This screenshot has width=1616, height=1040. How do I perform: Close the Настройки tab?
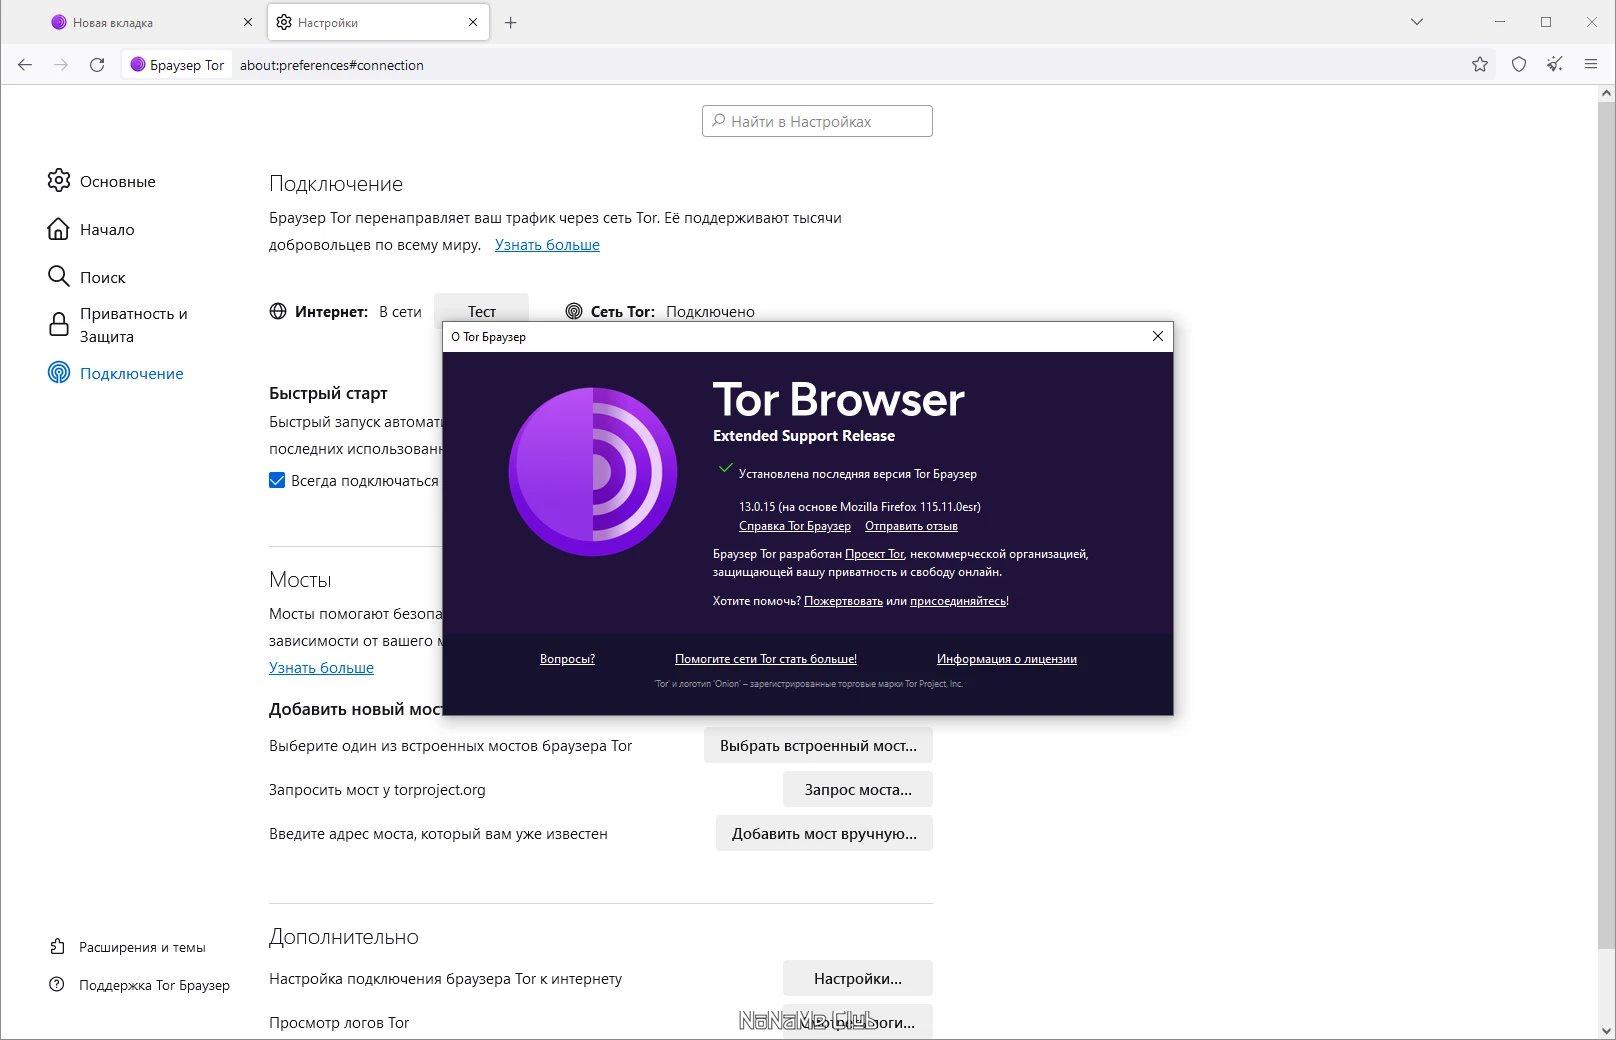pos(473,22)
